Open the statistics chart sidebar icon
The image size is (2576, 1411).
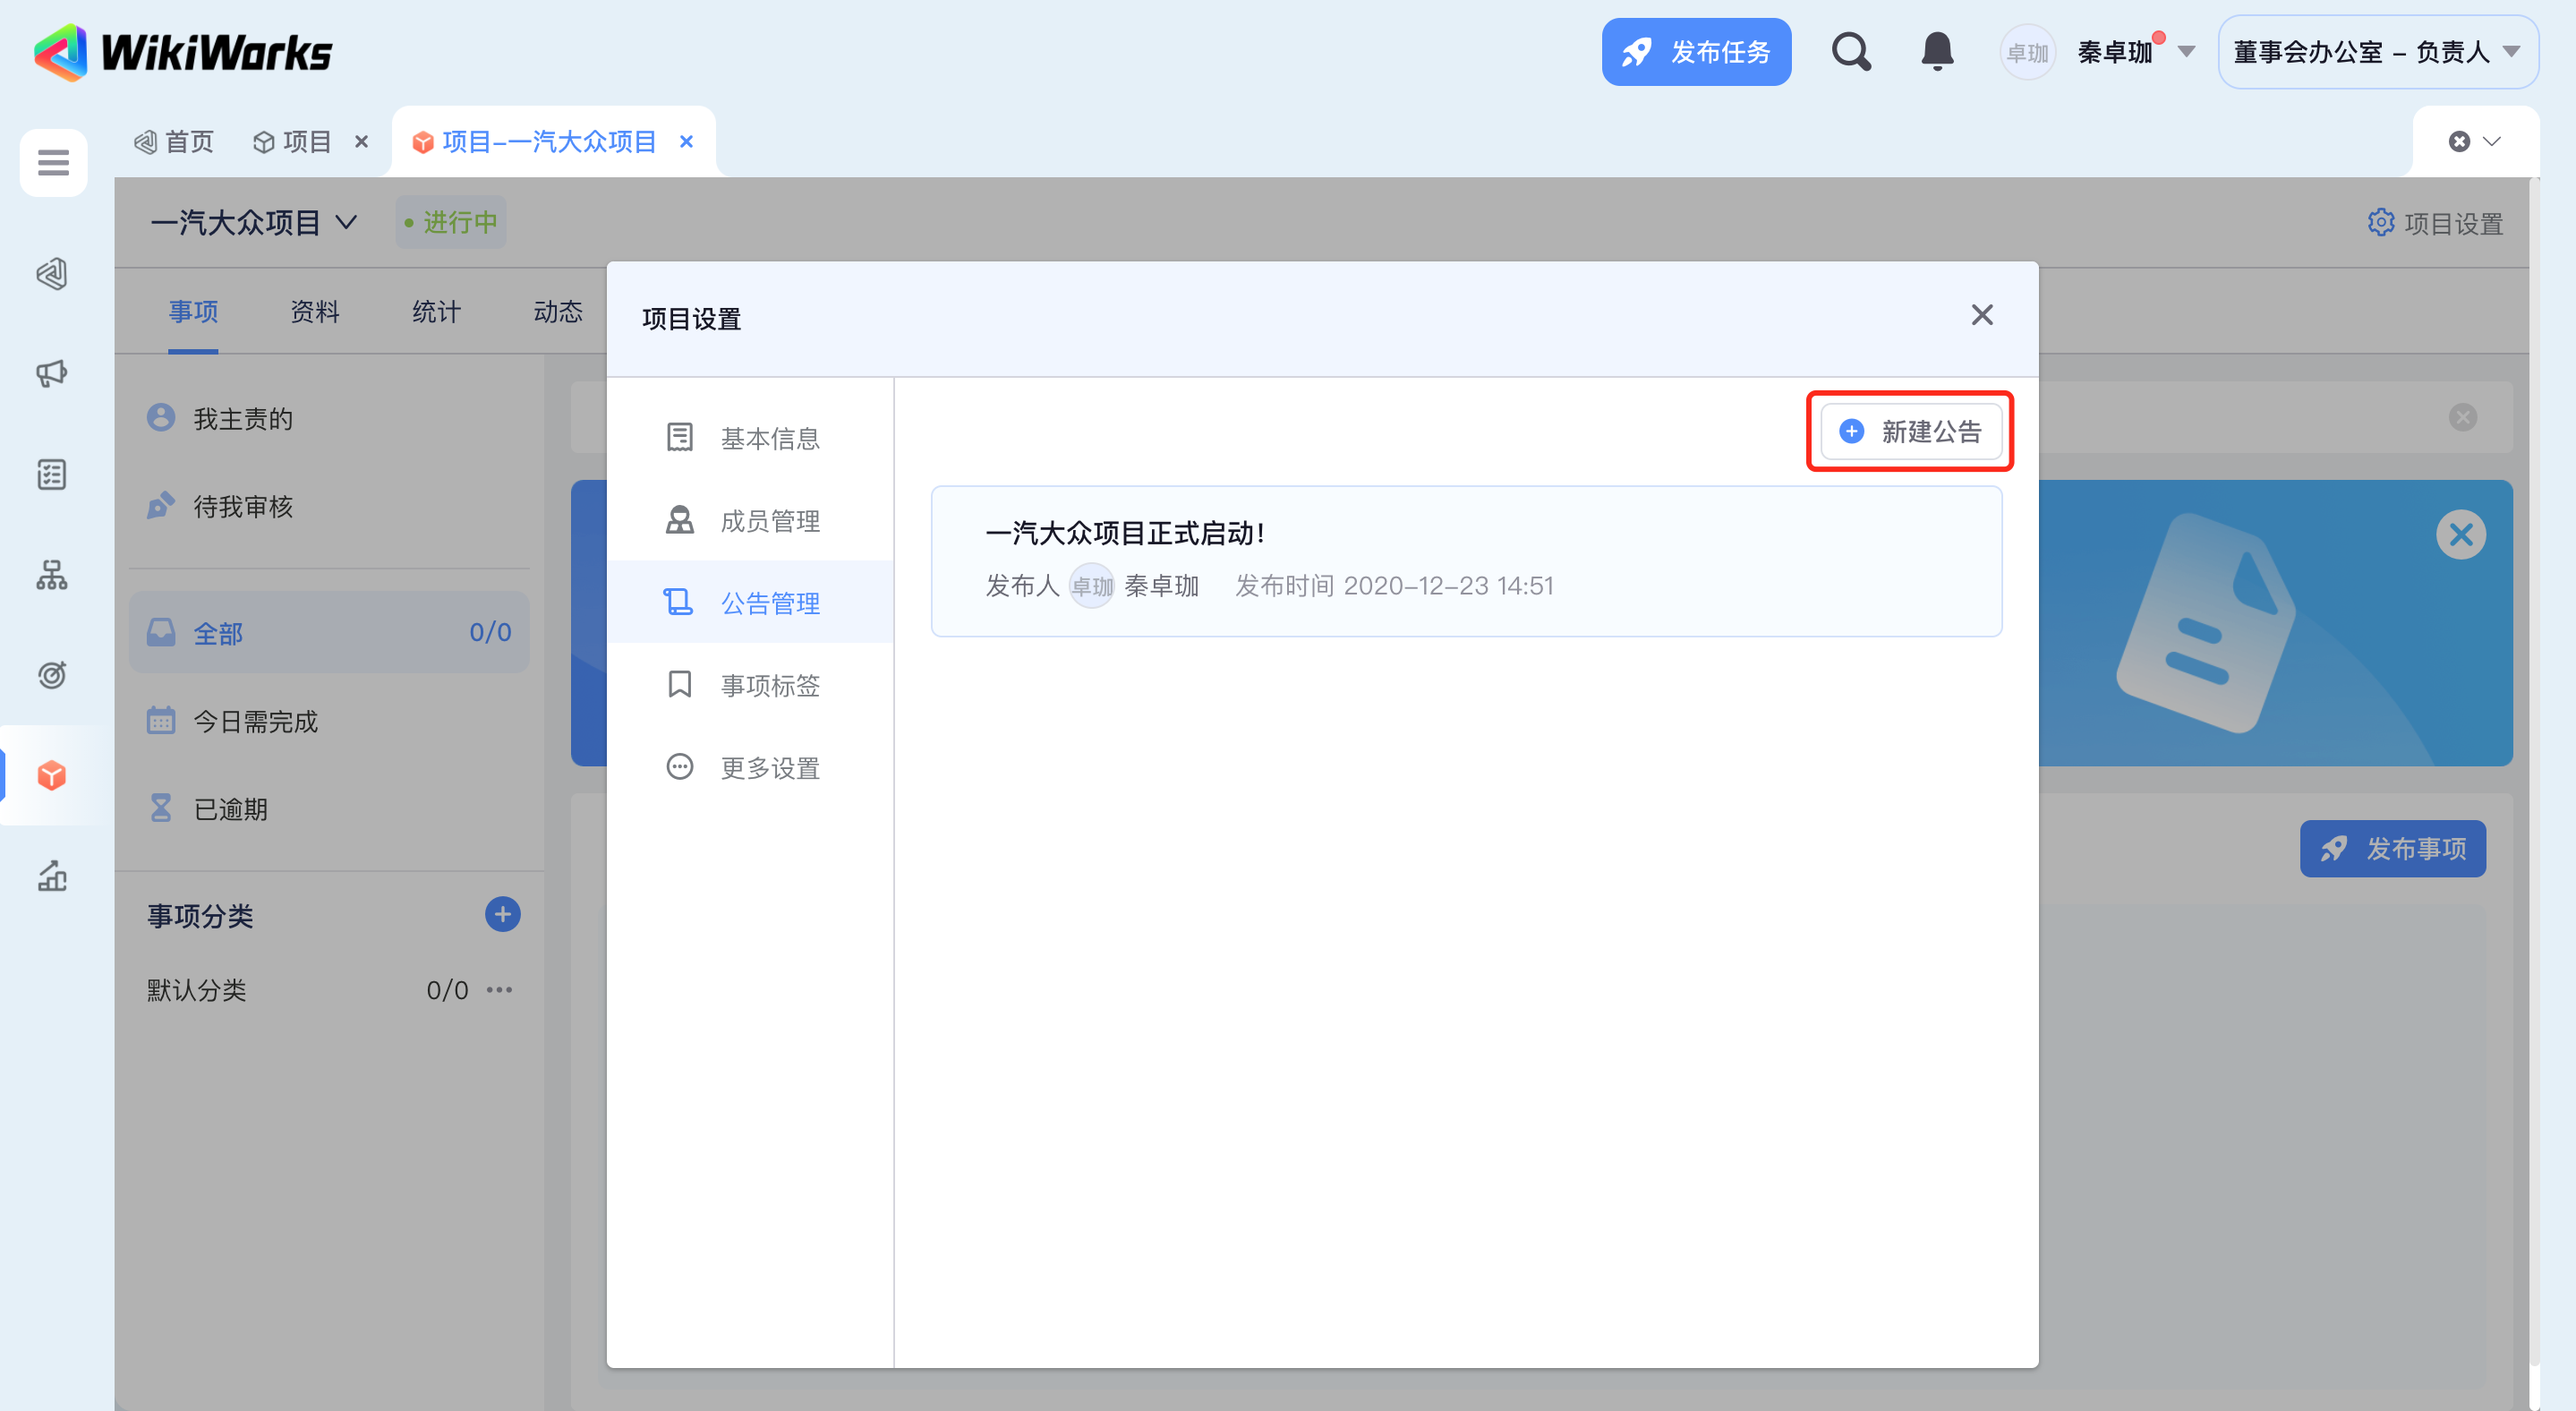click(x=52, y=876)
